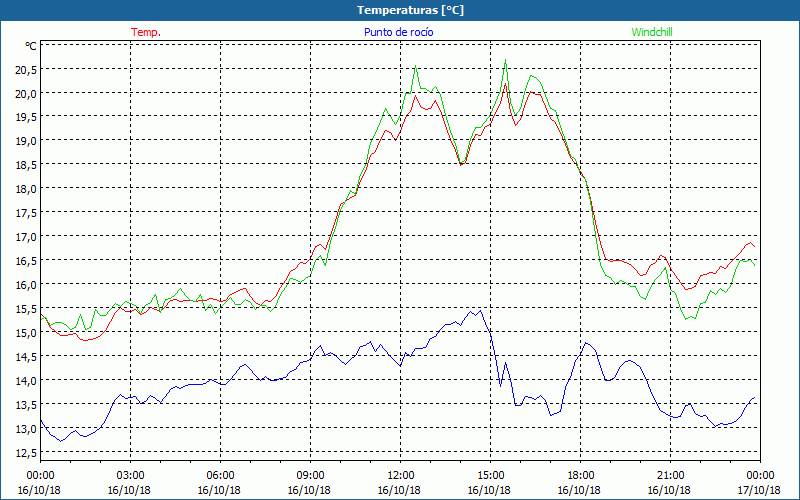Click the 12:00 time axis label
800x500 pixels.
401,476
